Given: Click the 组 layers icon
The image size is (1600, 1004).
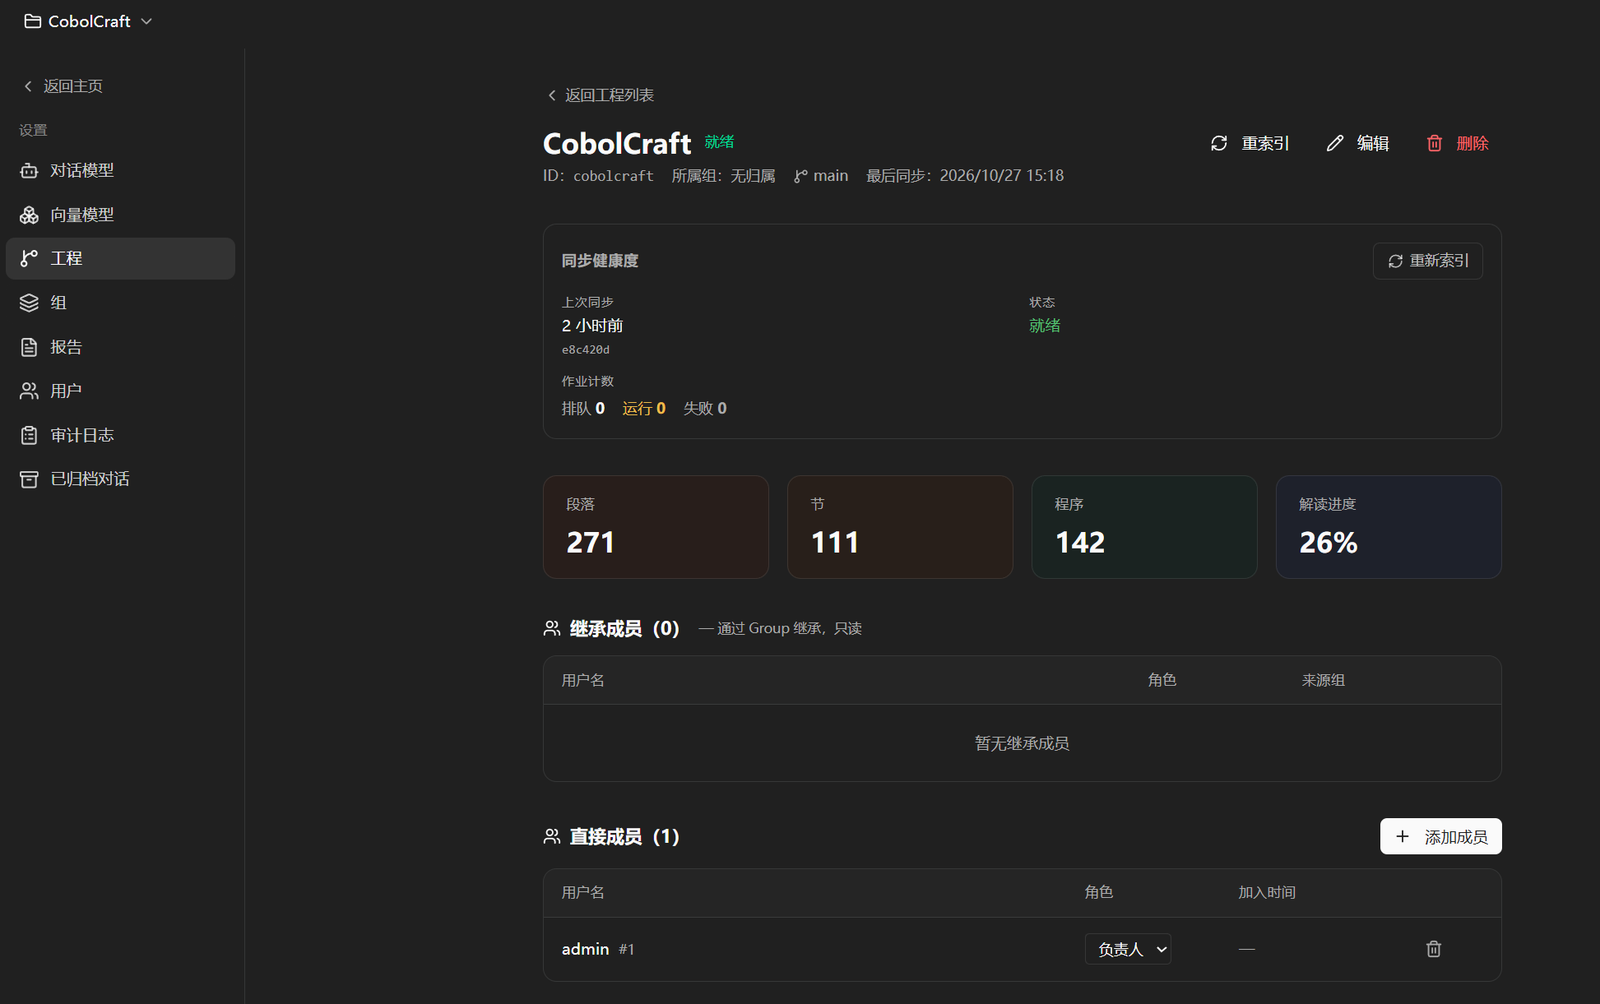Looking at the screenshot, I should pyautogui.click(x=29, y=303).
